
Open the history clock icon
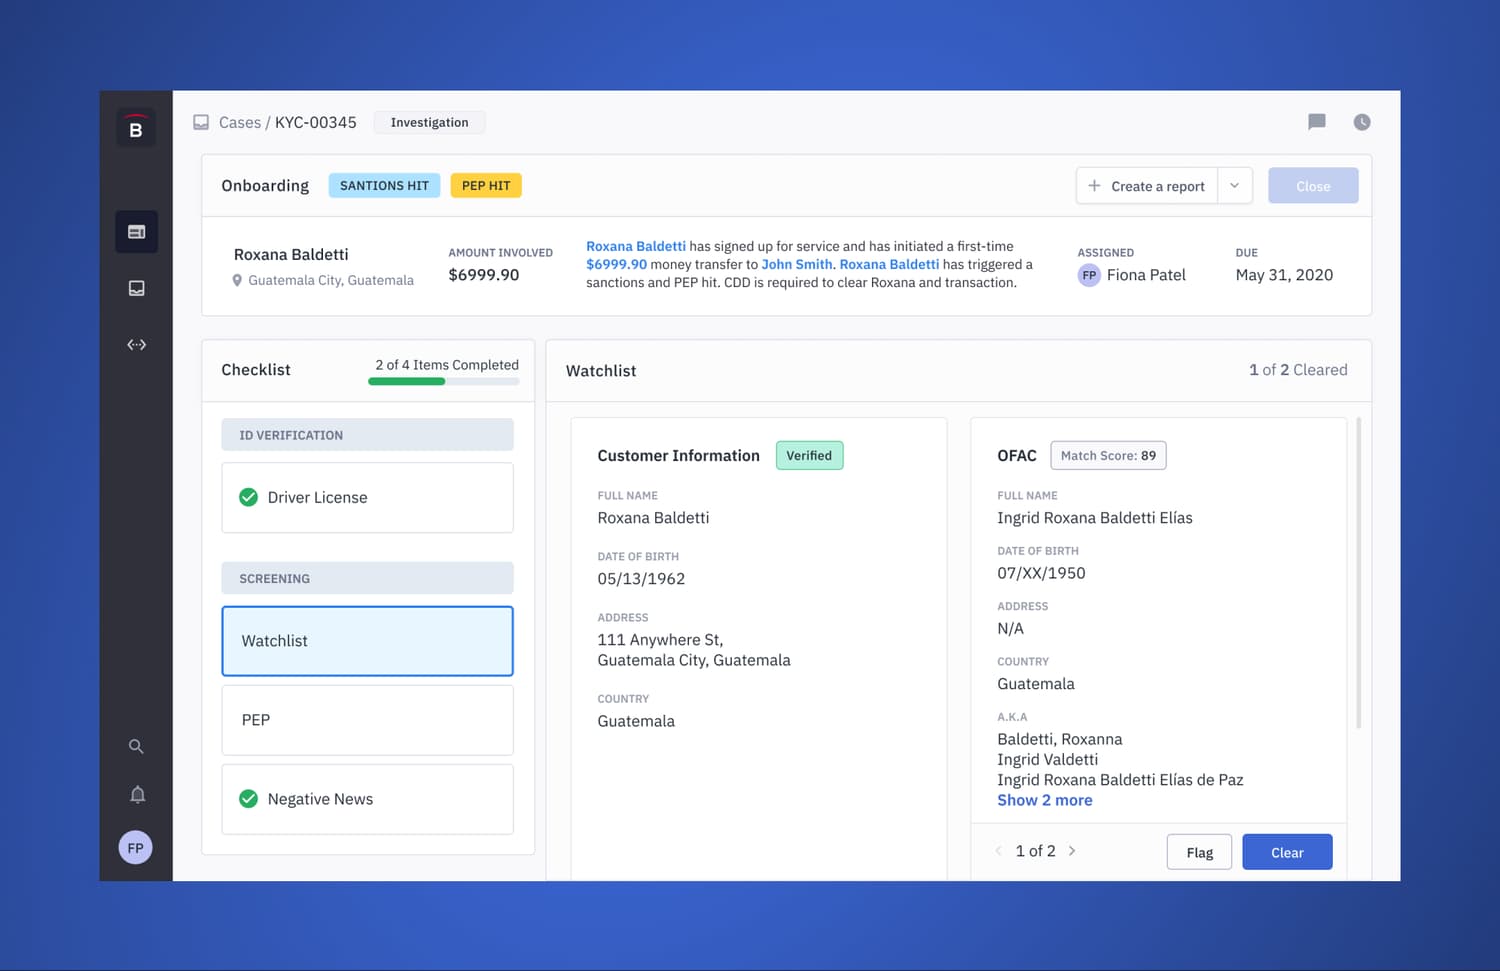[1362, 122]
